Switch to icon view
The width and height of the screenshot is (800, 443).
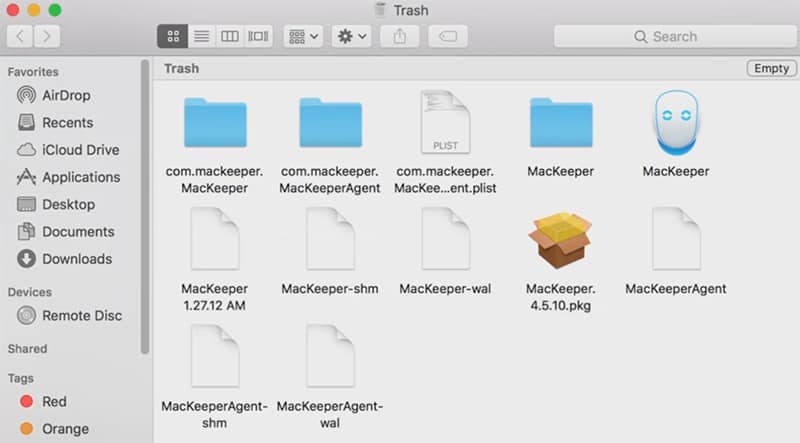pyautogui.click(x=173, y=36)
